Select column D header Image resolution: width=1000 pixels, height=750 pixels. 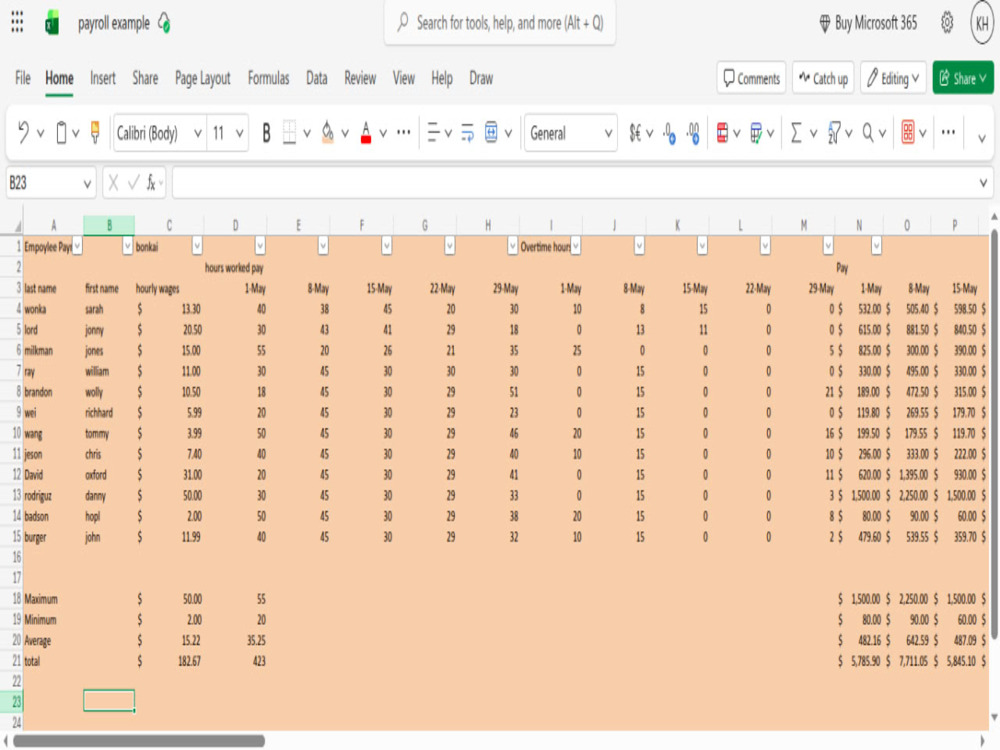point(235,225)
